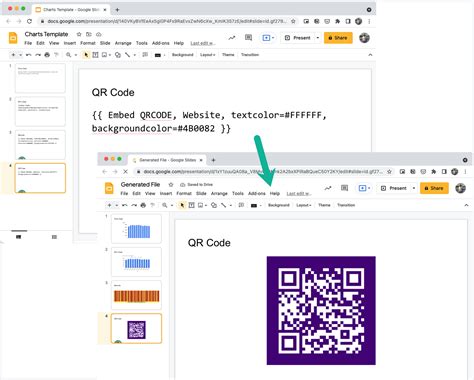Star the Generated File presentation
The width and height of the screenshot is (474, 380).
171,184
